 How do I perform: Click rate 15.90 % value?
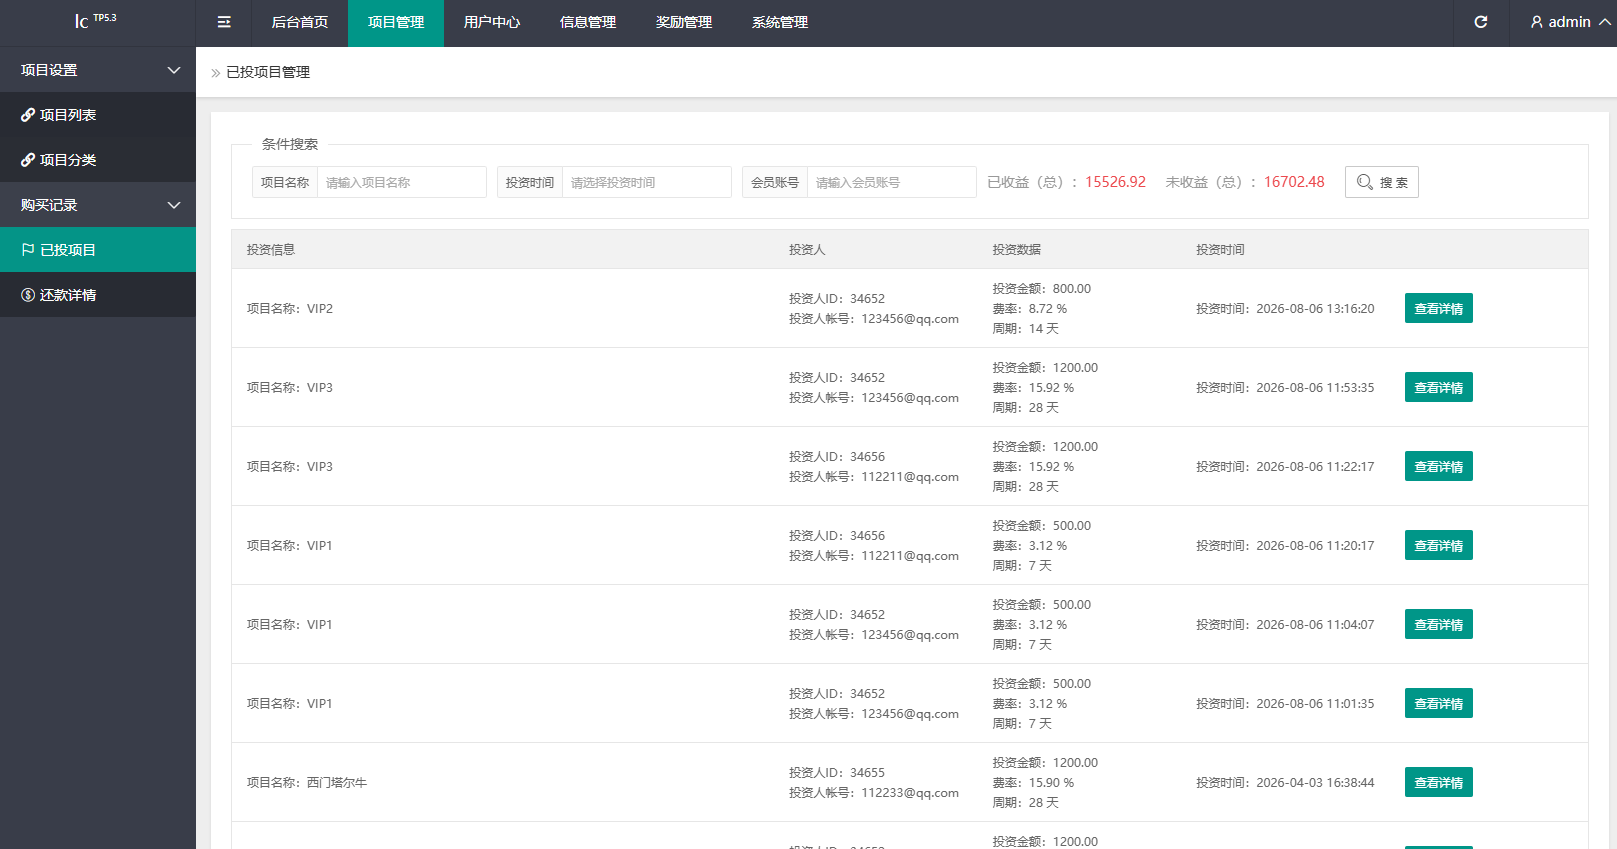tap(1051, 783)
